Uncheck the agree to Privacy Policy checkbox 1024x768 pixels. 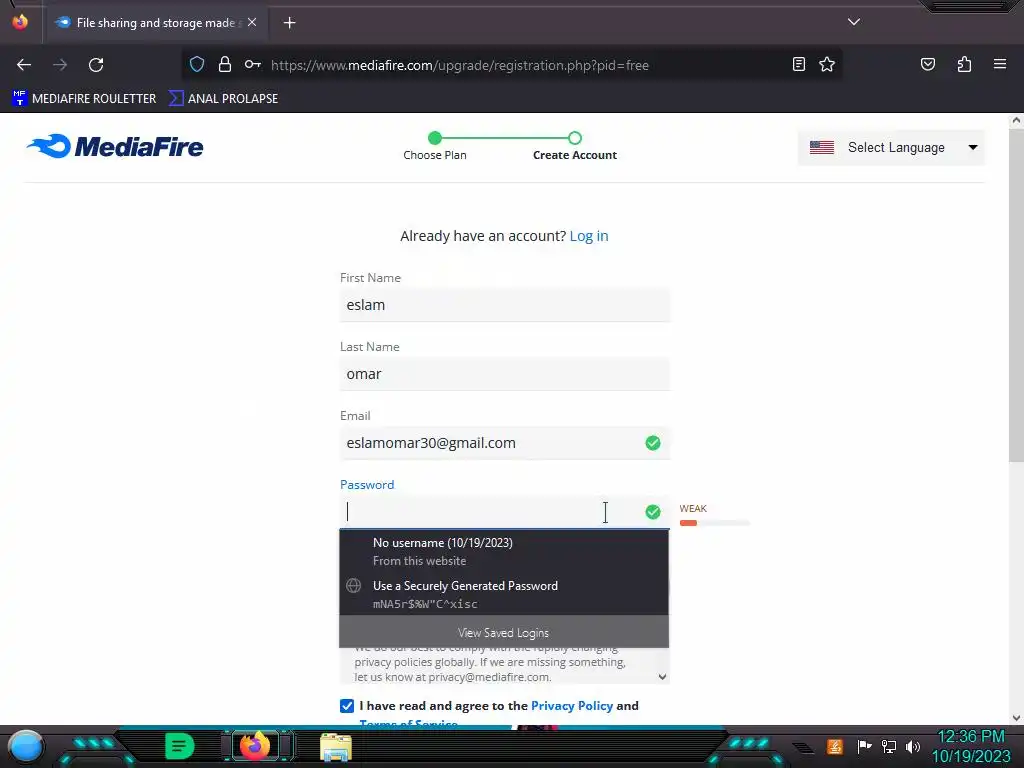point(347,706)
